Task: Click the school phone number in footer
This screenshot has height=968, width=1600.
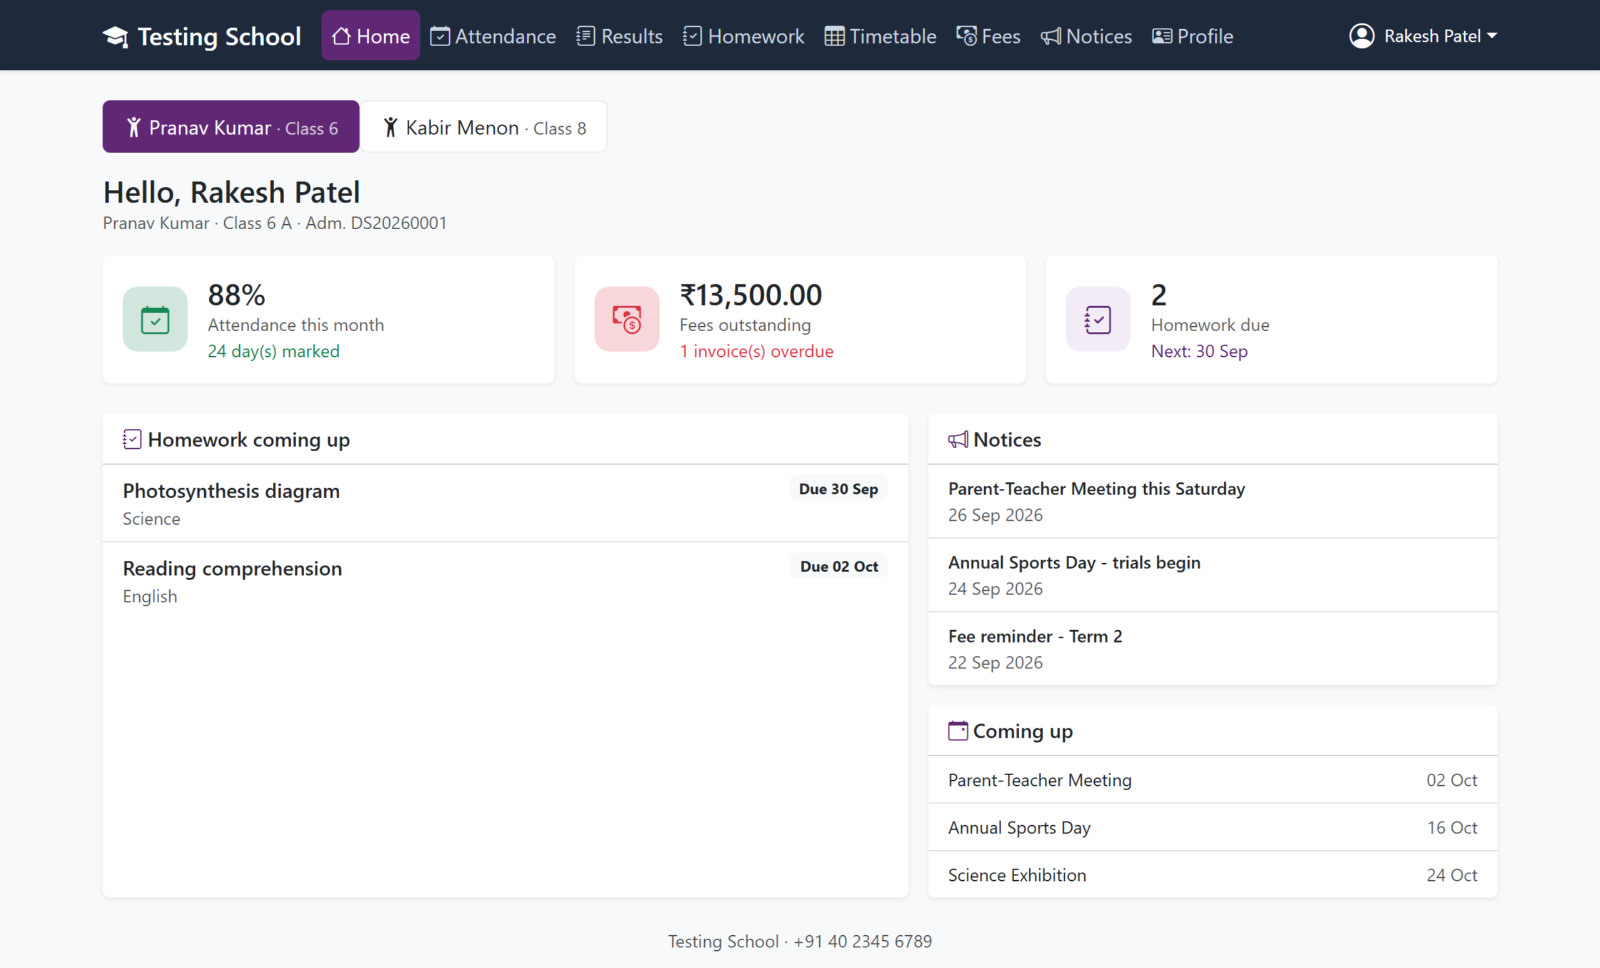Action: pyautogui.click(x=862, y=941)
